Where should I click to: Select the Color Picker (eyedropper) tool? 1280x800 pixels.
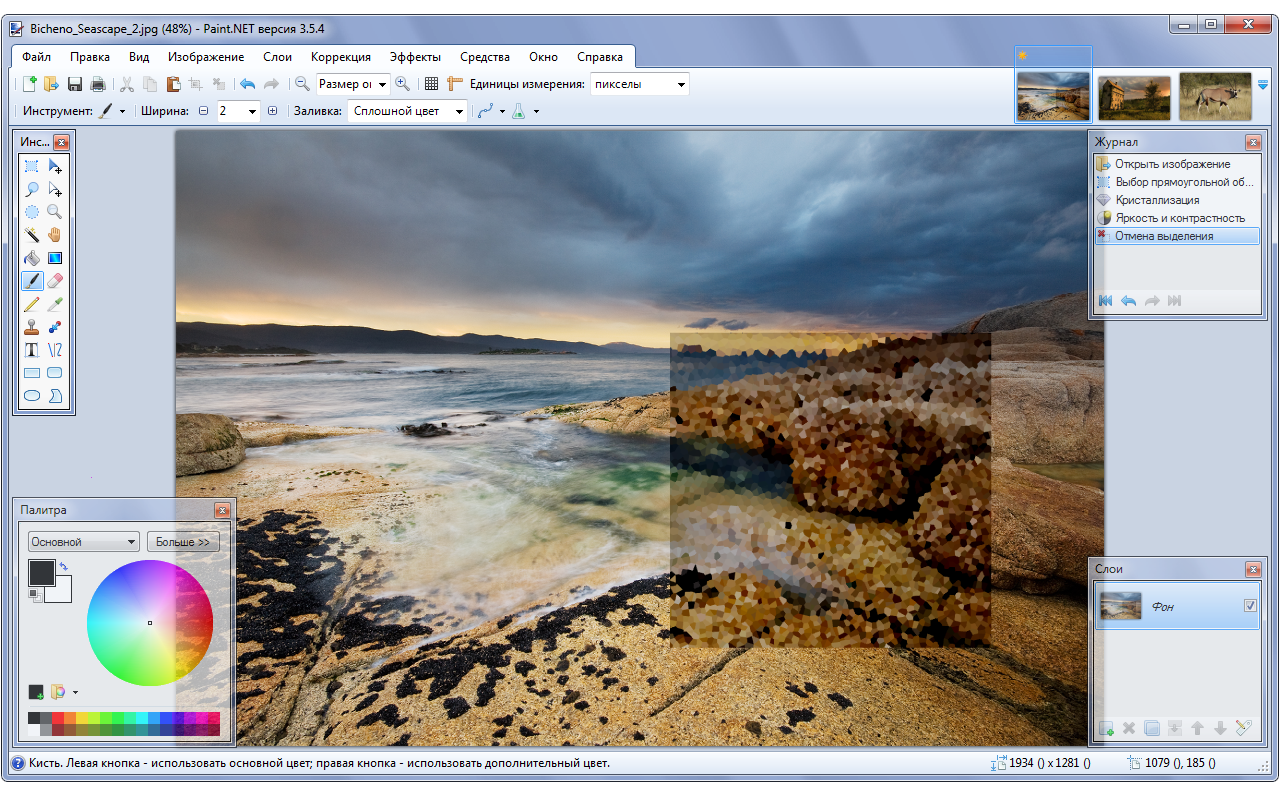coord(55,304)
